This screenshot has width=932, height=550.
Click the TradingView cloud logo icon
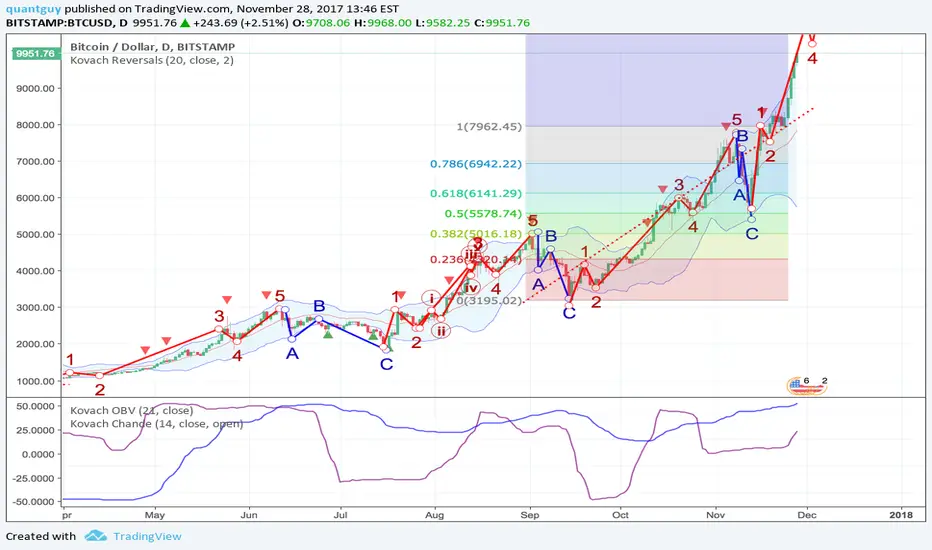click(x=95, y=536)
